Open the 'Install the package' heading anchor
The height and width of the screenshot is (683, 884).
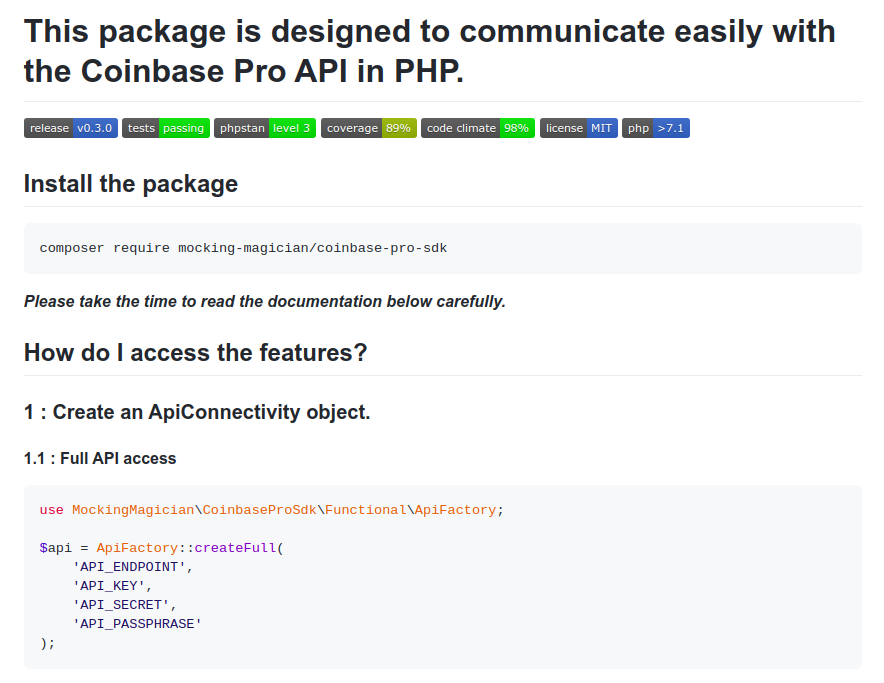(130, 183)
